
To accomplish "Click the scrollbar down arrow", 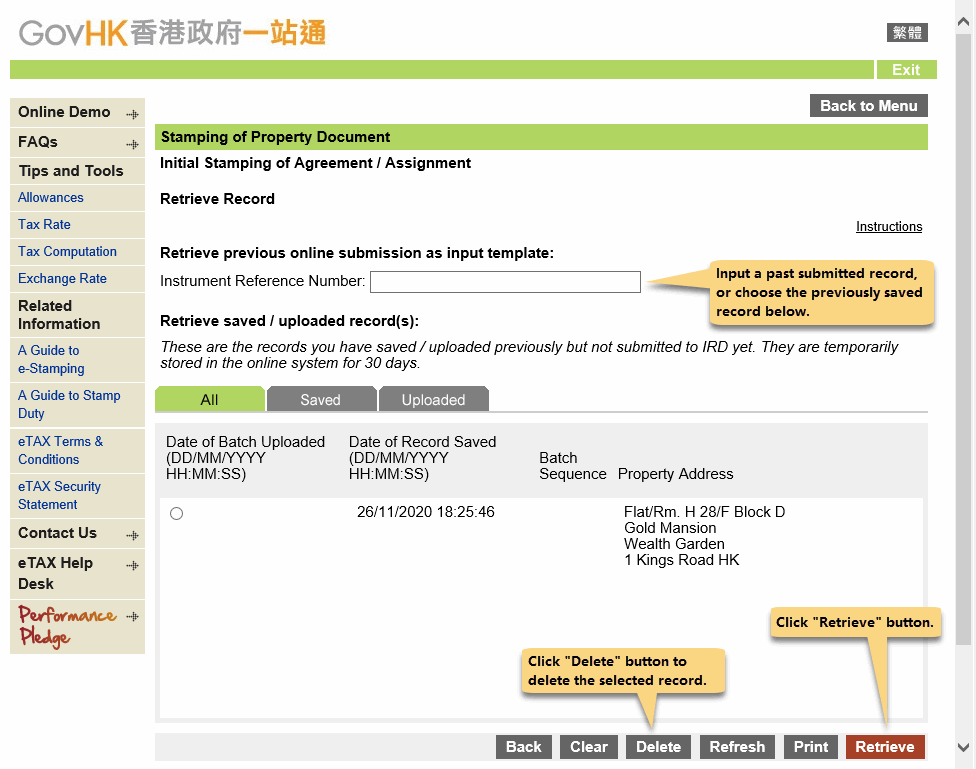I will (x=964, y=747).
